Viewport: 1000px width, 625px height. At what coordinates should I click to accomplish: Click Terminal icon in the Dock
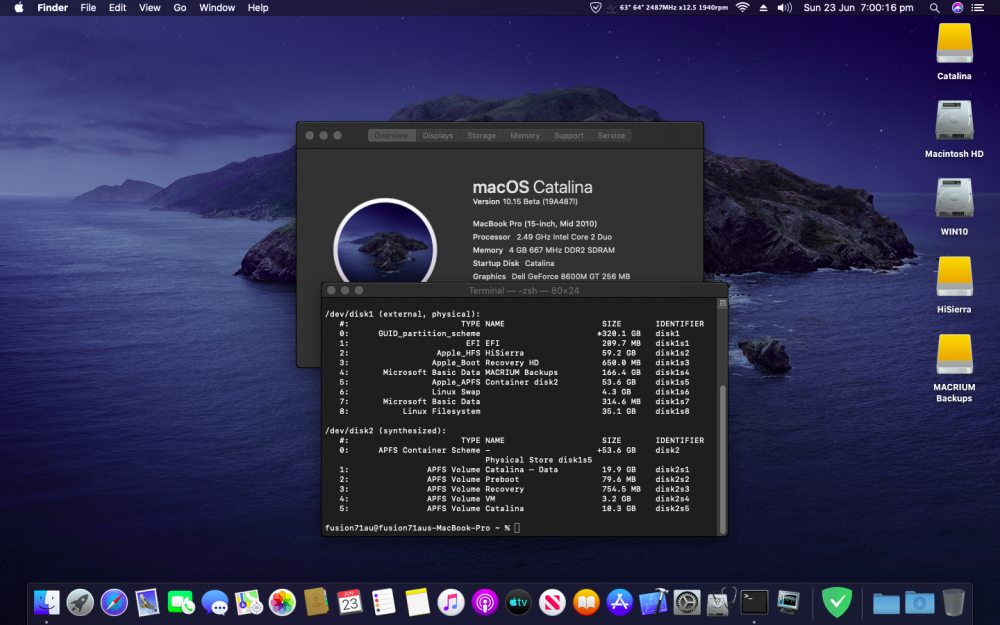click(x=754, y=602)
